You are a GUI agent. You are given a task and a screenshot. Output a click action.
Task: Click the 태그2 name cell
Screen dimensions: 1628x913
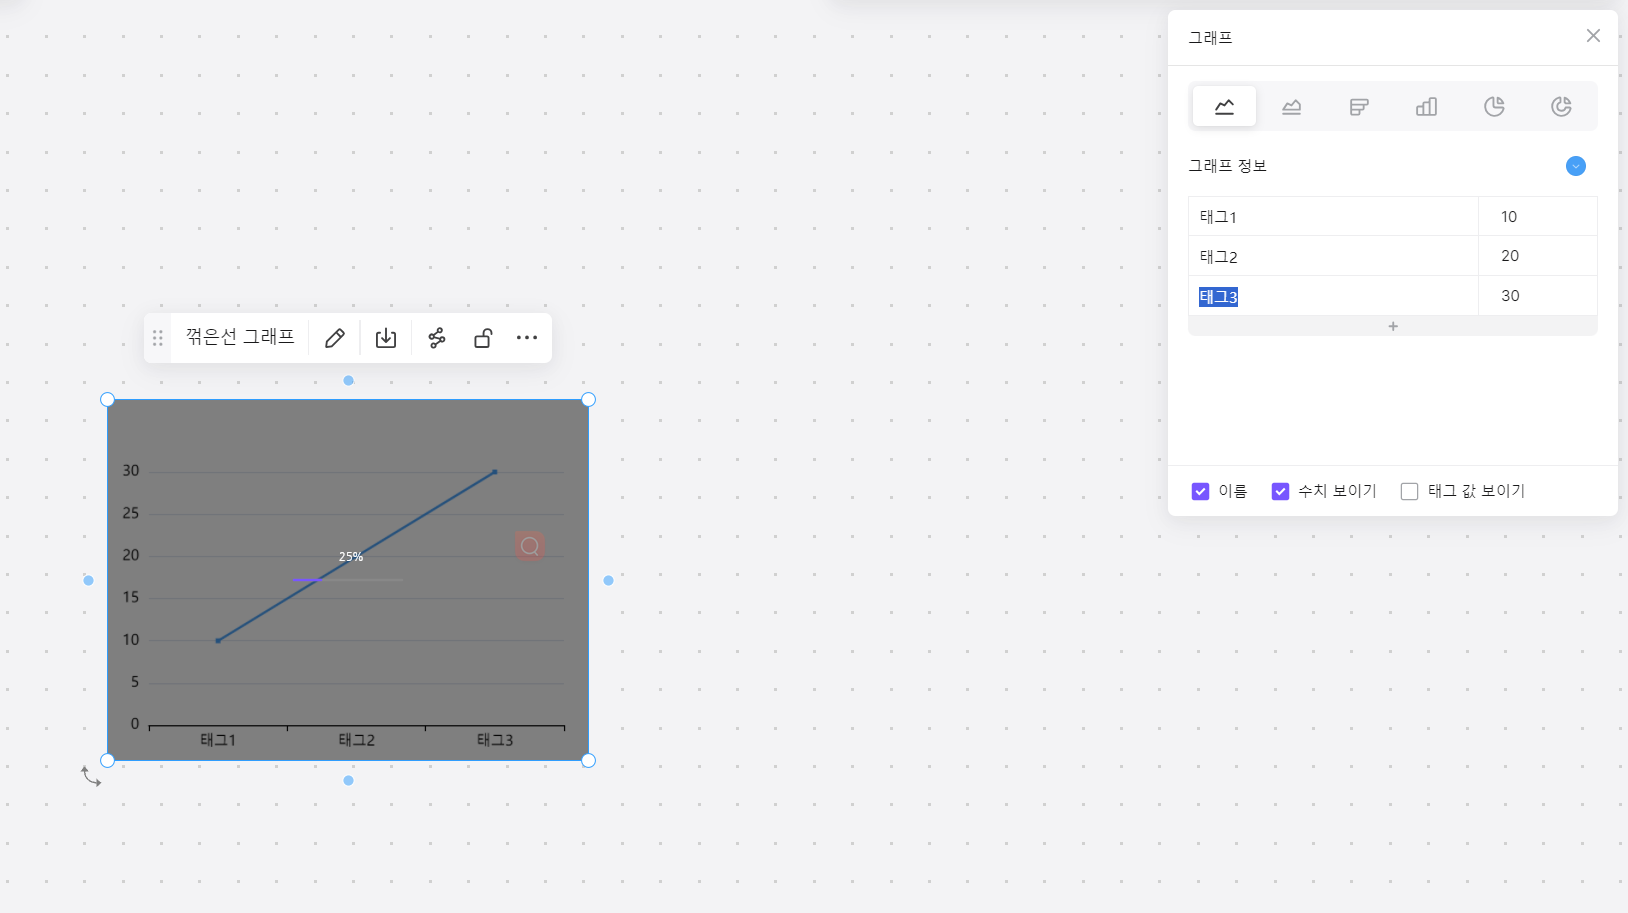point(1333,256)
